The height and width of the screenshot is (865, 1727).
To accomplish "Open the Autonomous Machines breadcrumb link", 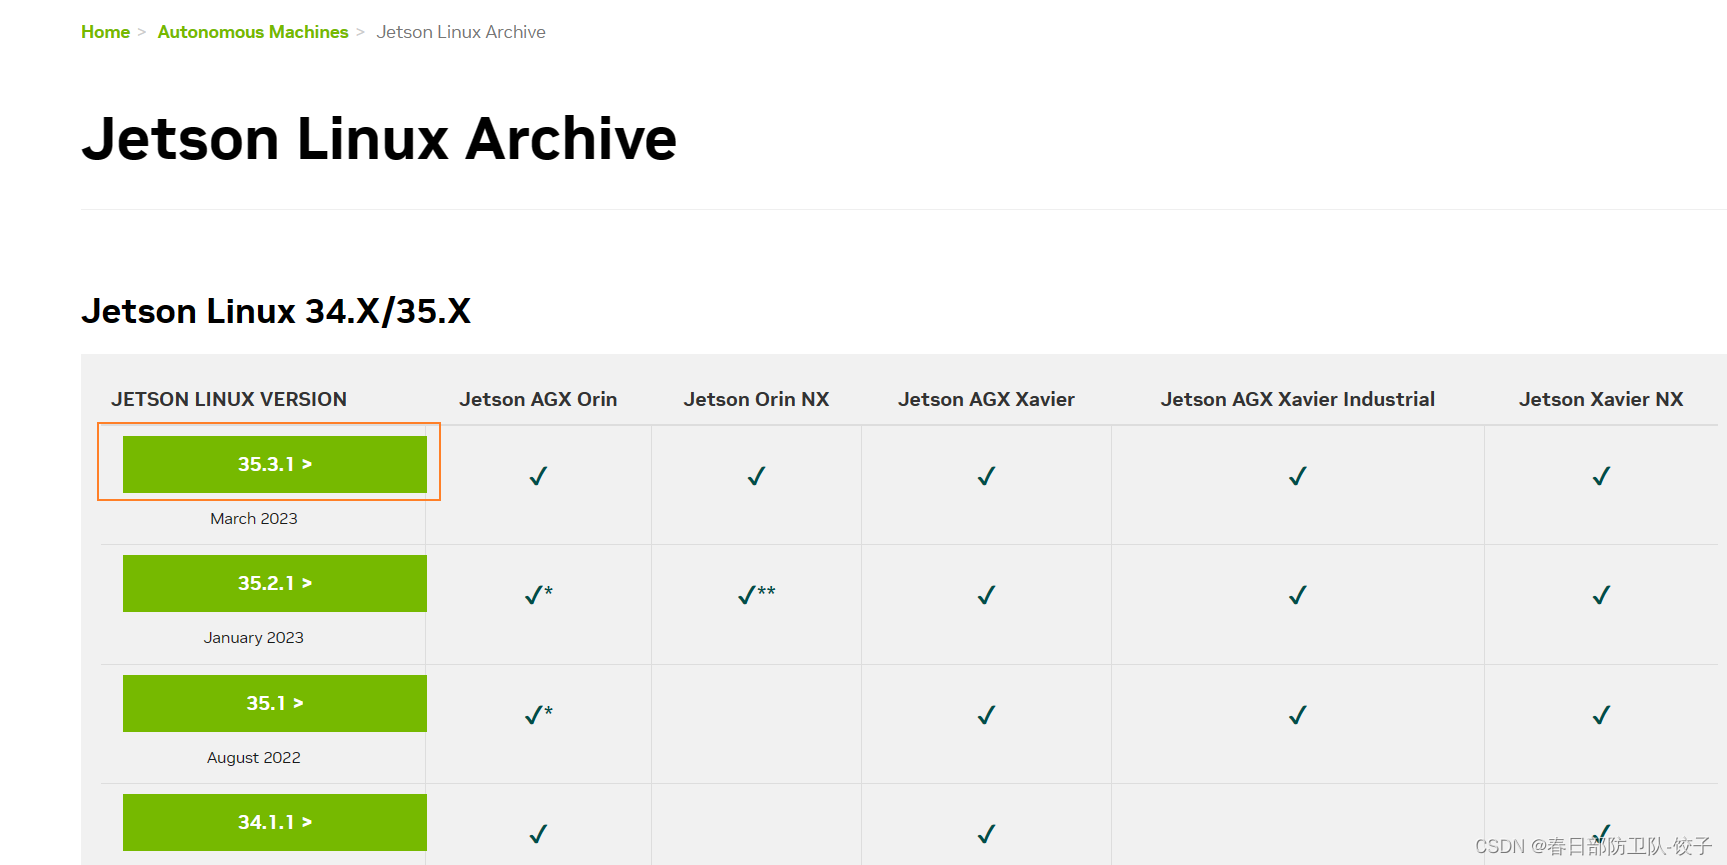I will coord(253,32).
